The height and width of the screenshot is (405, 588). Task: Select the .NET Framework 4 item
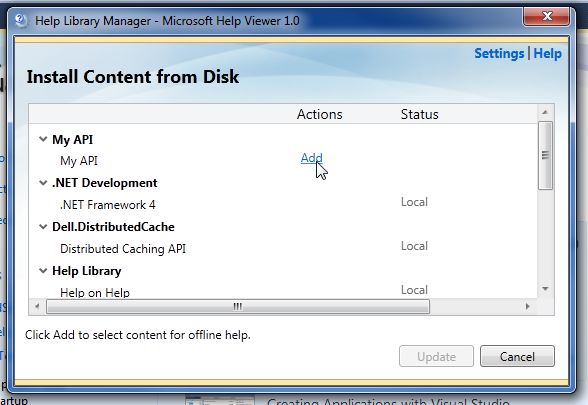coord(108,205)
